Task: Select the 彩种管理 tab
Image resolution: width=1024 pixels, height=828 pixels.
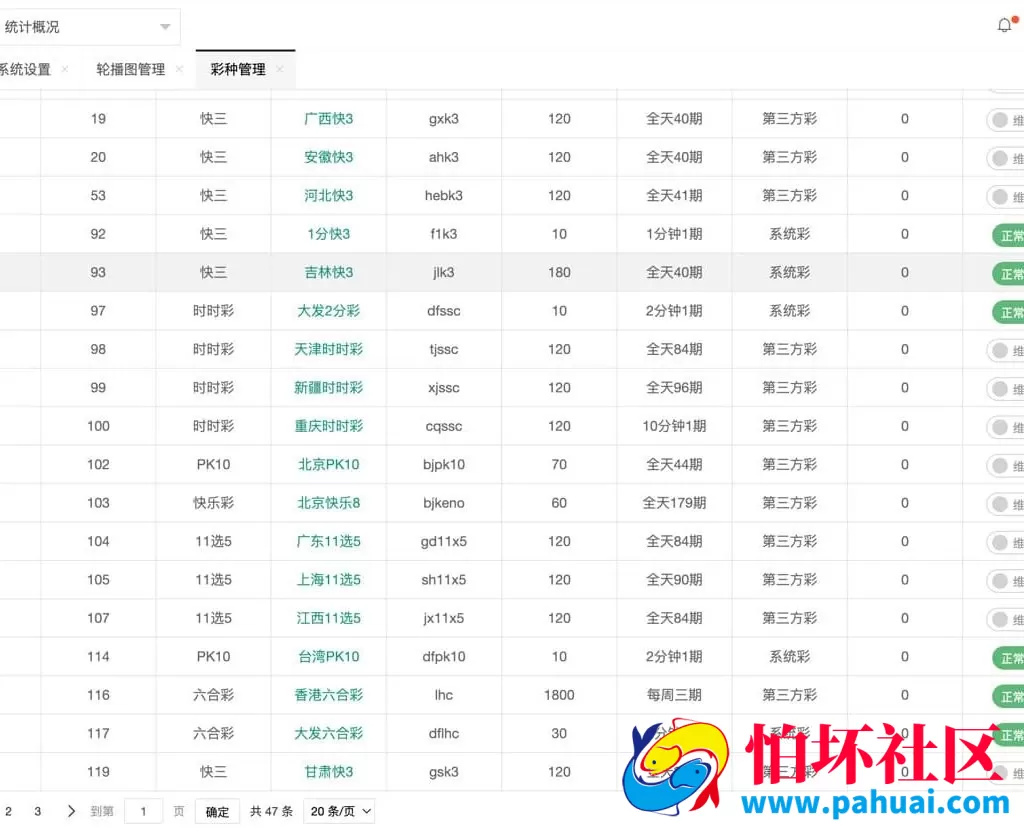Action: coord(240,70)
